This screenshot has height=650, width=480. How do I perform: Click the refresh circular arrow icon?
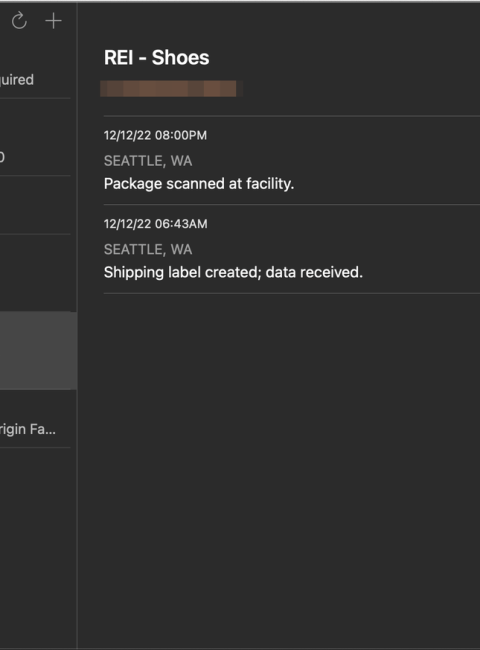click(19, 21)
